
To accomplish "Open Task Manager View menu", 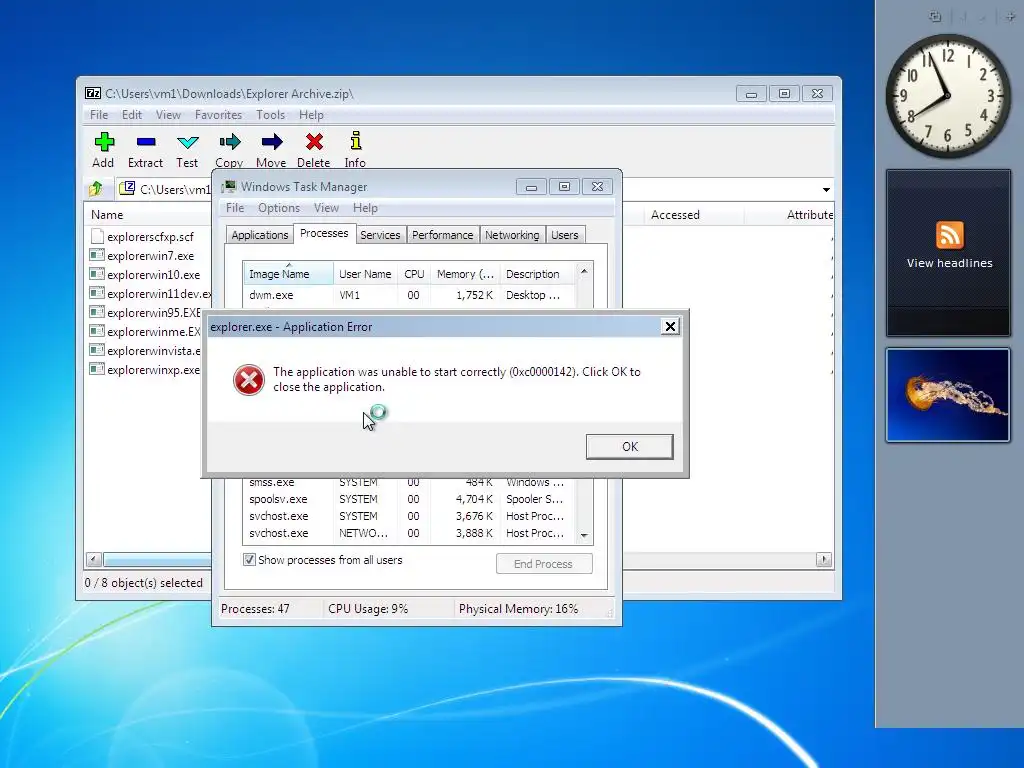I will click(x=326, y=208).
